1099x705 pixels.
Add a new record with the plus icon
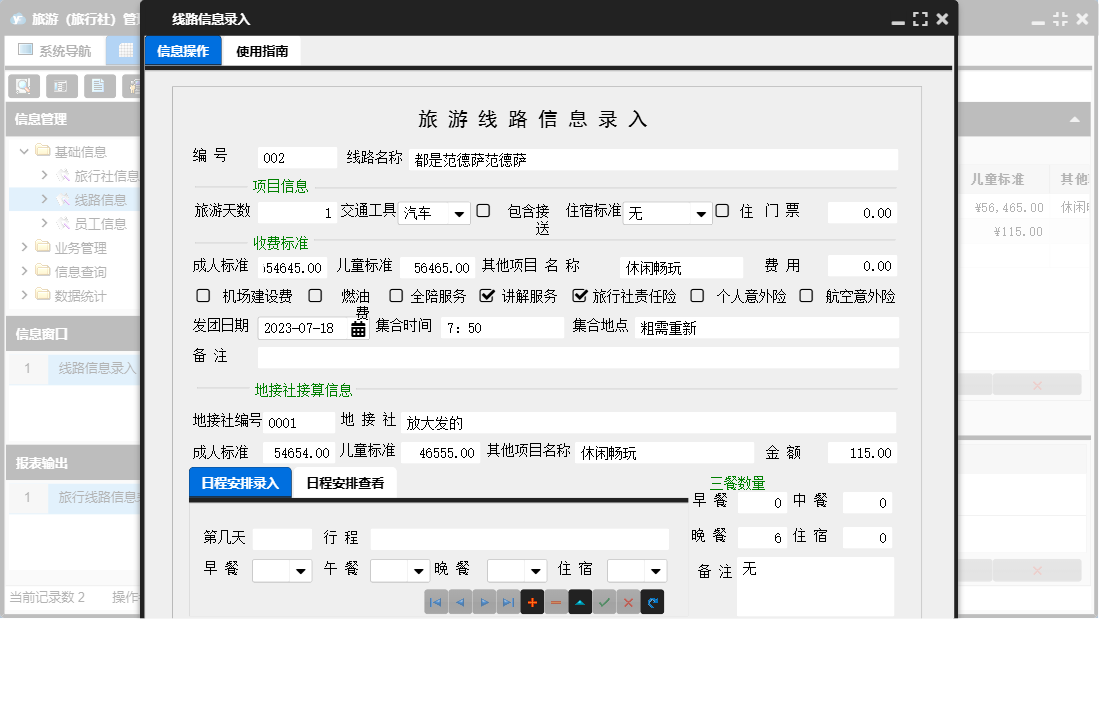(531, 601)
